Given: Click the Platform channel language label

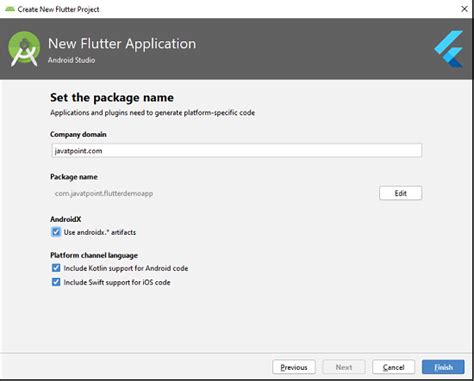Looking at the screenshot, I should [94, 255].
